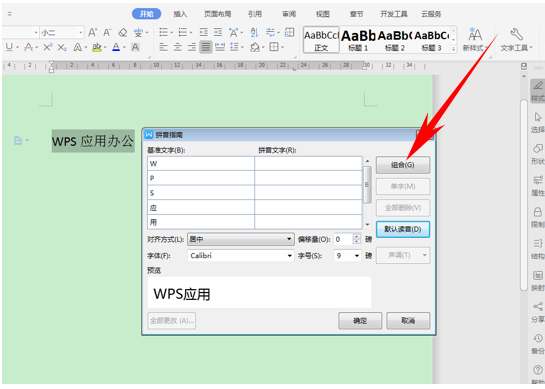
Task: Shrink font size with the A- icon
Action: click(x=107, y=33)
